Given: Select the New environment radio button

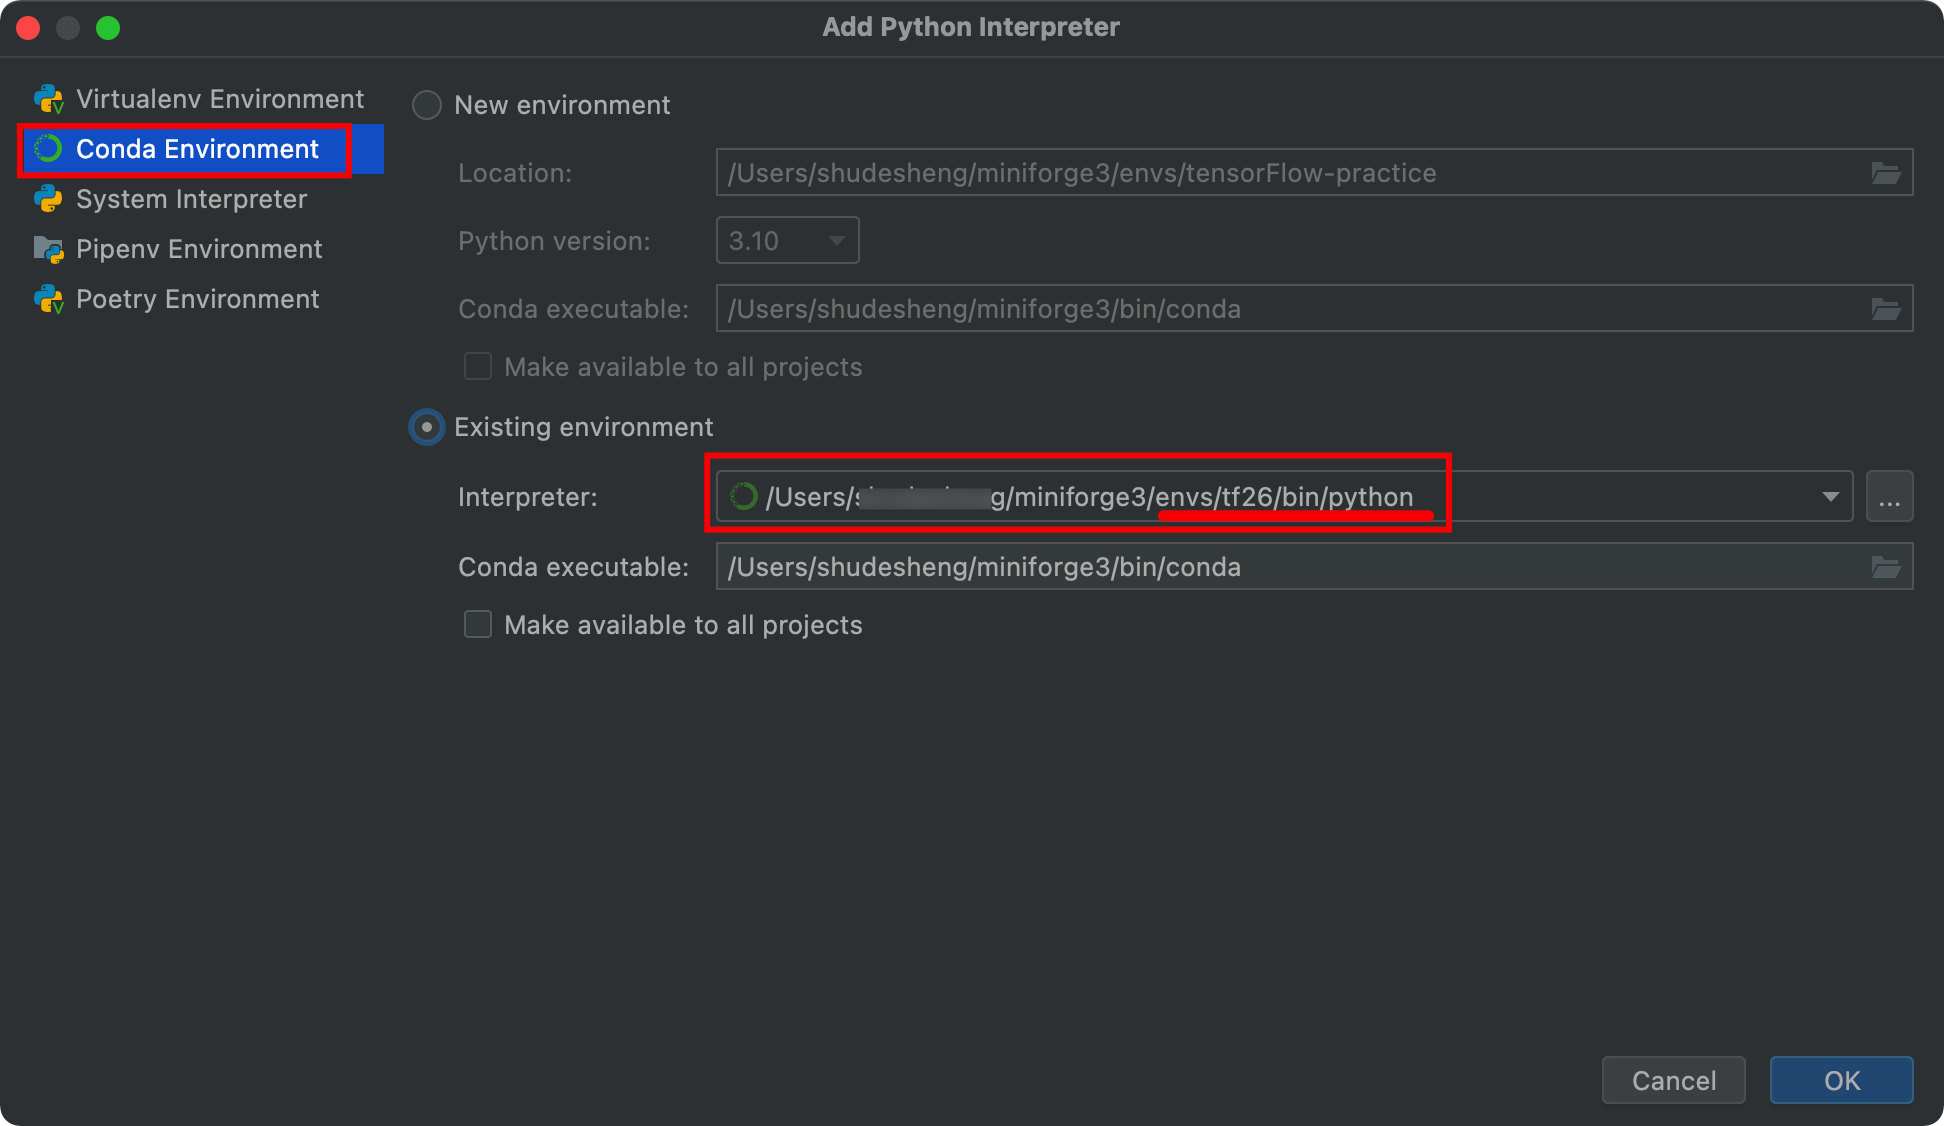Looking at the screenshot, I should pos(429,105).
